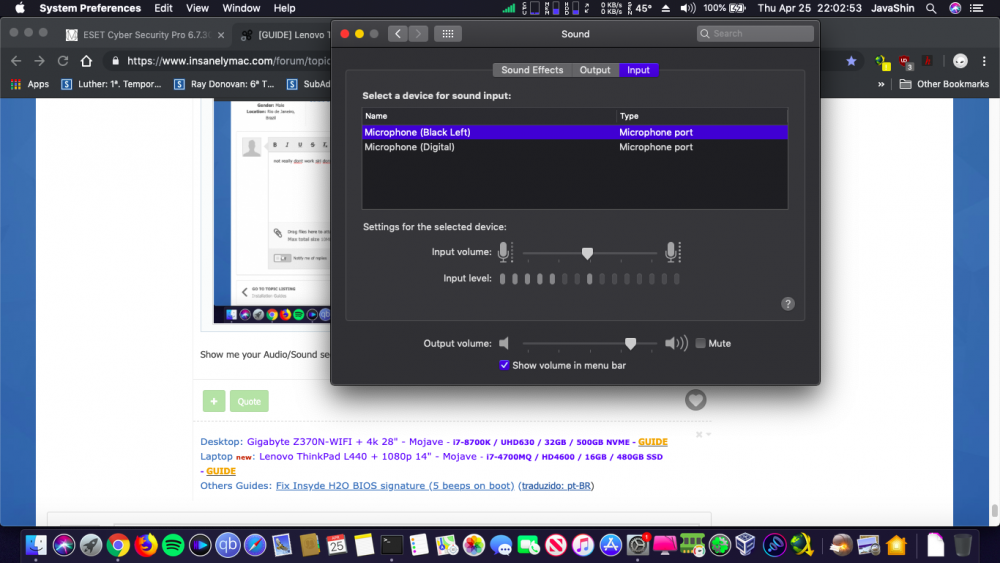Open the Desktop GUIDE link in the signature
The height and width of the screenshot is (563, 1000).
coord(652,441)
